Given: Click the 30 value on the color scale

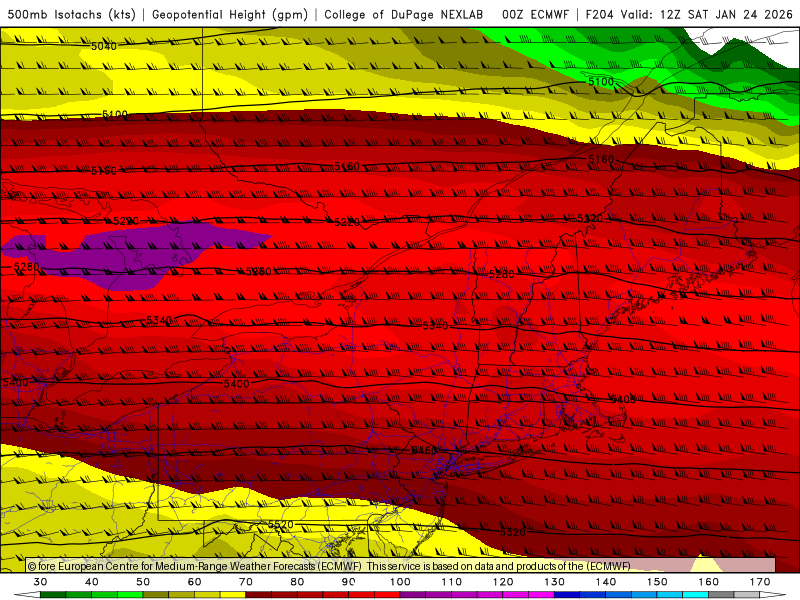Looking at the screenshot, I should tap(40, 582).
